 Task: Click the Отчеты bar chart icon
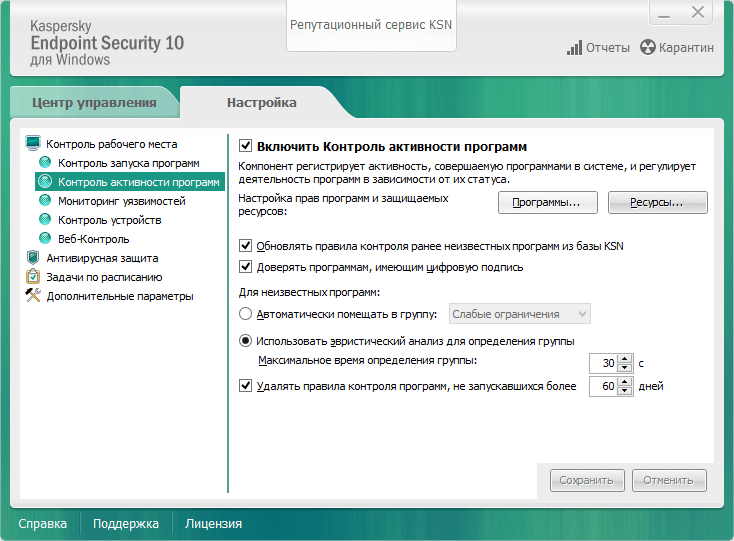(574, 48)
